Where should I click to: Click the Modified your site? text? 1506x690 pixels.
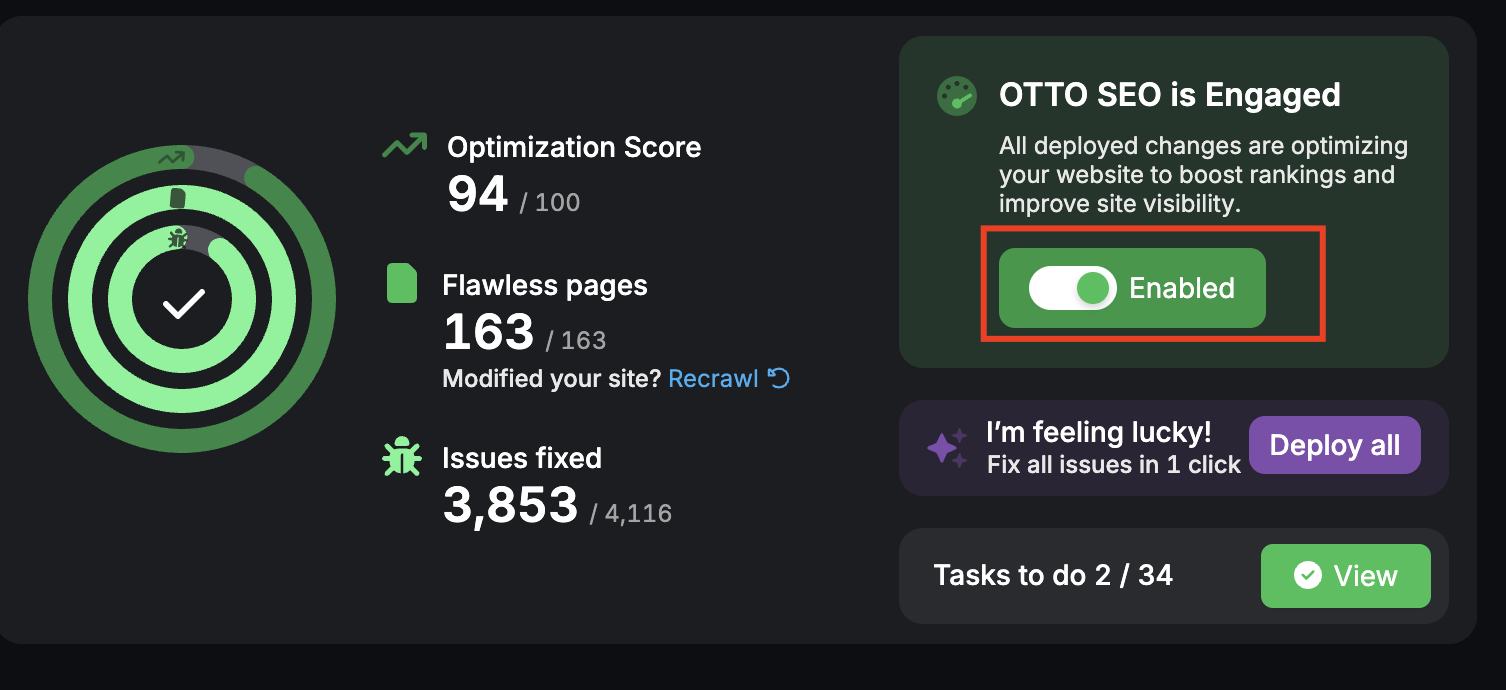pyautogui.click(x=552, y=379)
